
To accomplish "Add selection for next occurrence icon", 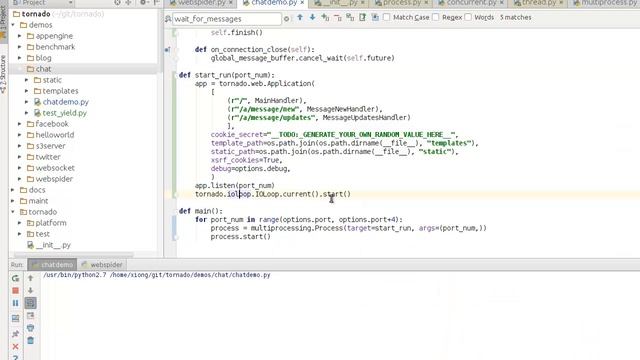I will tap(325, 18).
